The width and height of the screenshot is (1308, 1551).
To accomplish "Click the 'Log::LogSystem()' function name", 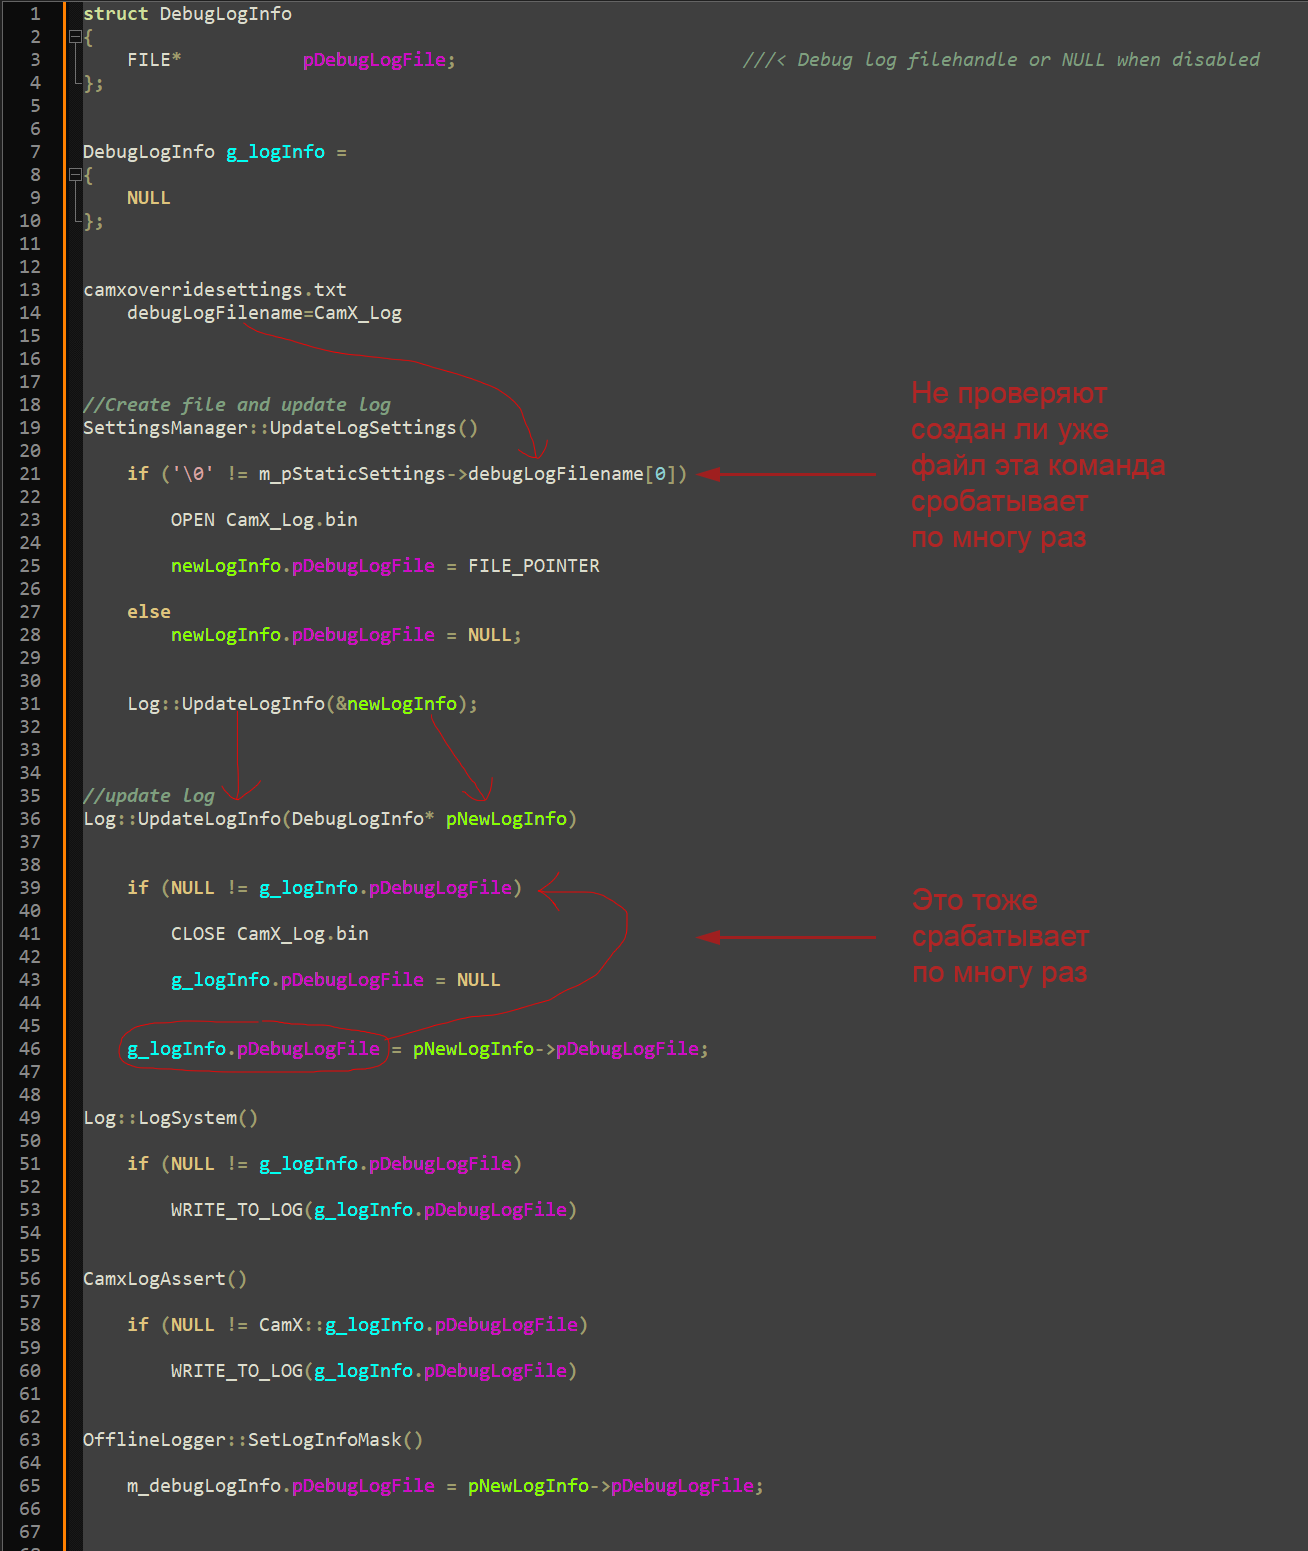I will pyautogui.click(x=171, y=1118).
